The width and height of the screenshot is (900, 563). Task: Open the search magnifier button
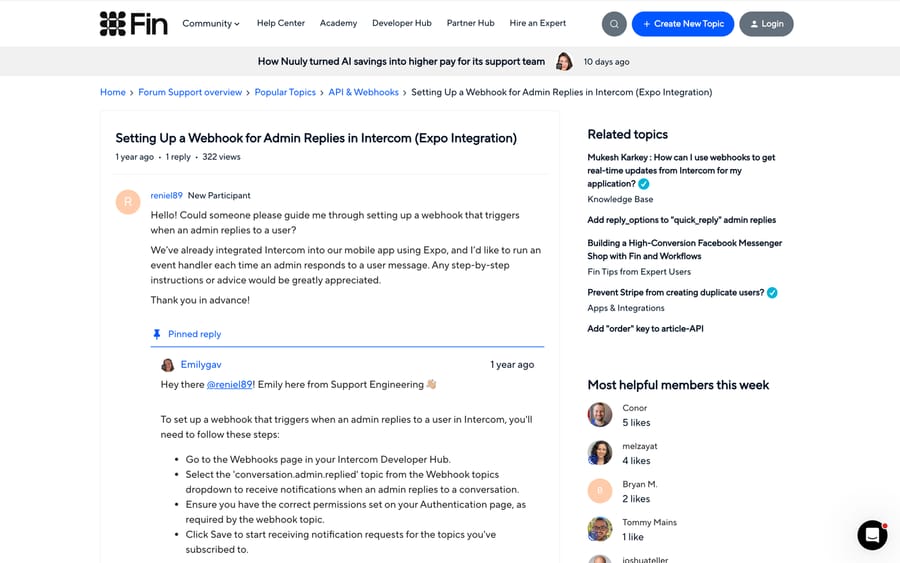[x=614, y=24]
